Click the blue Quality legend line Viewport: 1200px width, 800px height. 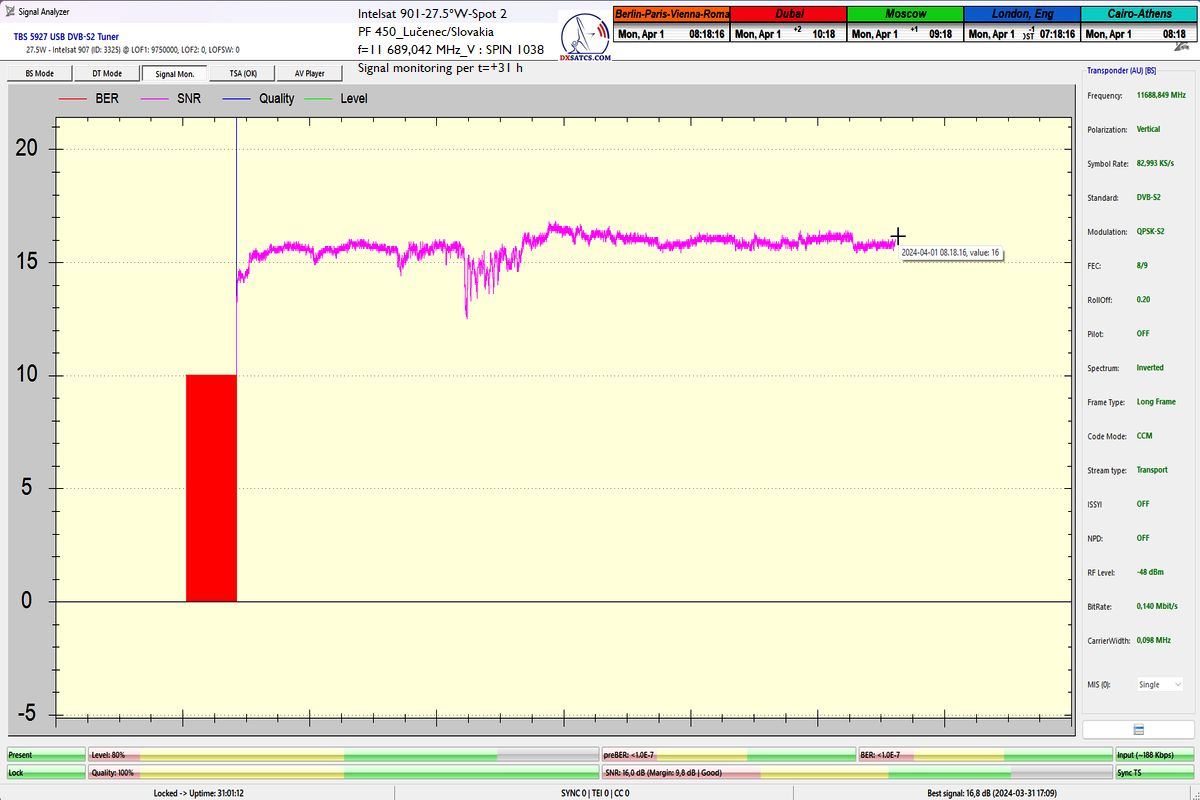(x=238, y=99)
